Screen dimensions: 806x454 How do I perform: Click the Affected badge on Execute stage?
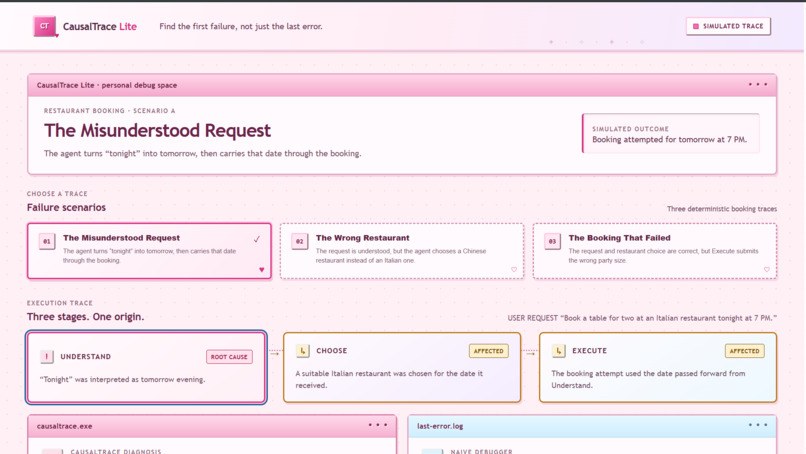pyautogui.click(x=744, y=351)
